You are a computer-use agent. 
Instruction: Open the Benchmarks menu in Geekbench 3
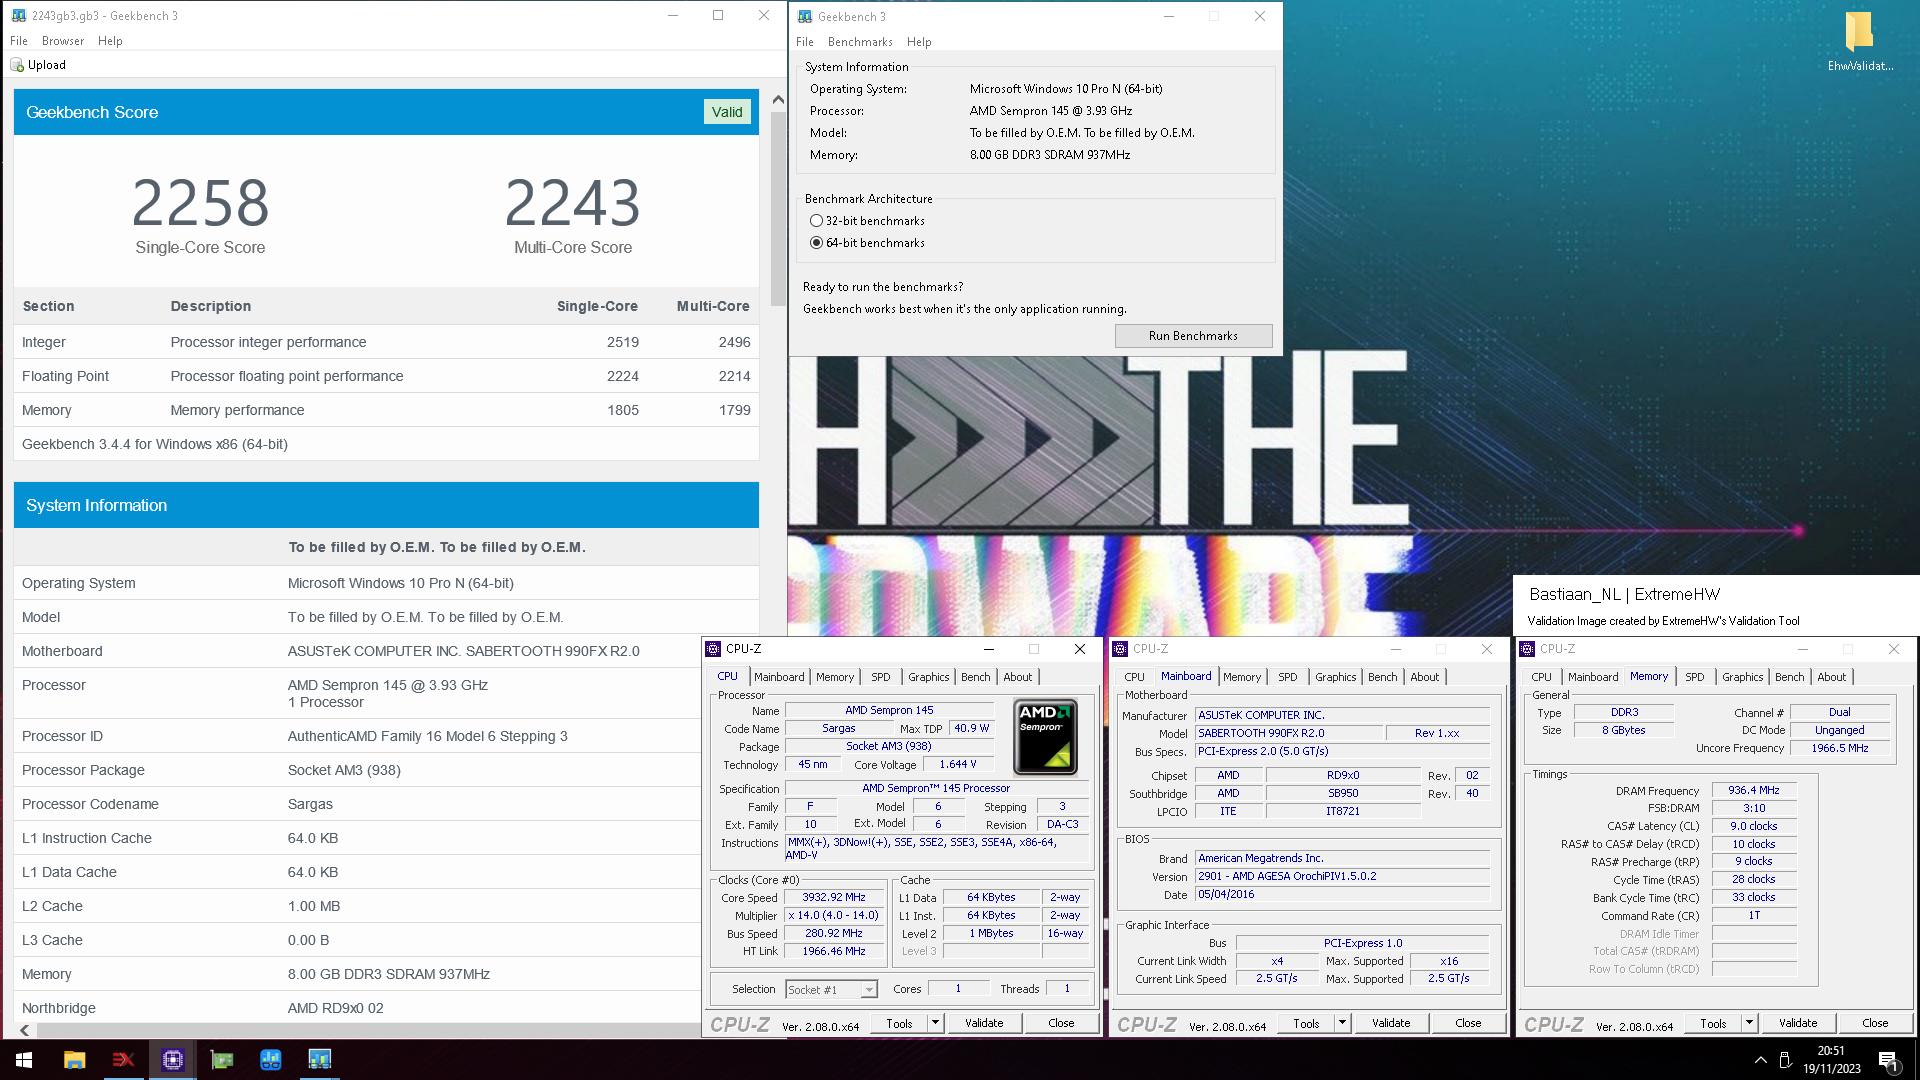pos(860,42)
